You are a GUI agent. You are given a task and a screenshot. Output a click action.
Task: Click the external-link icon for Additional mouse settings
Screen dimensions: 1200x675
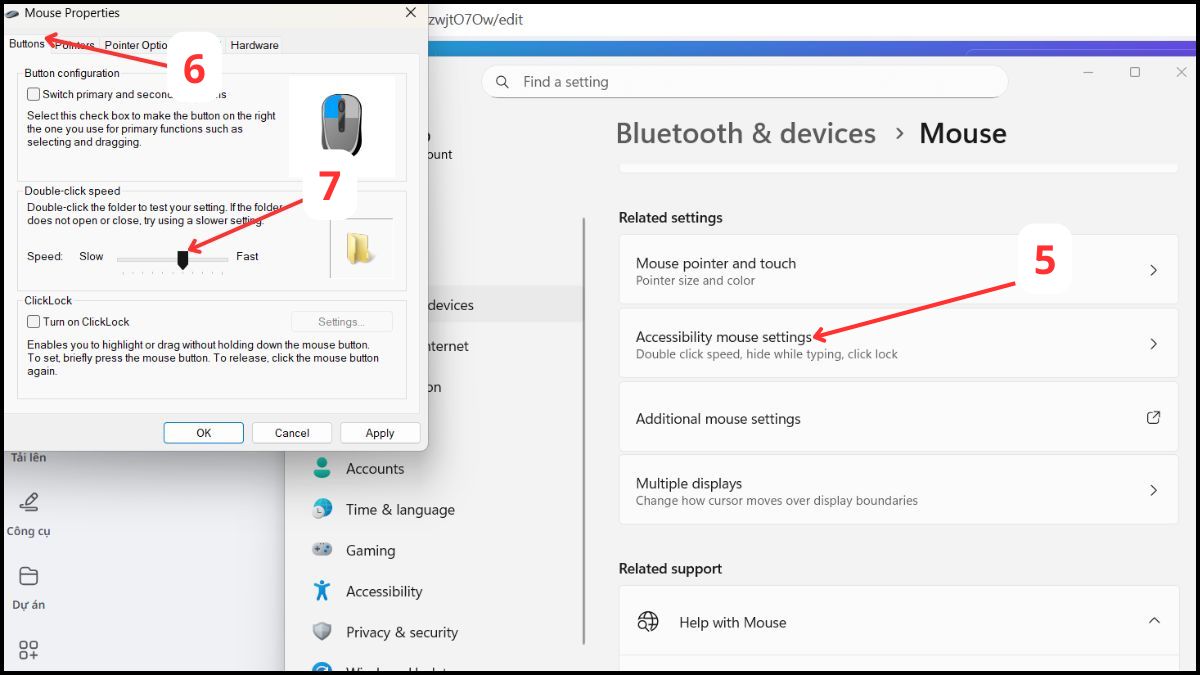pos(1155,418)
